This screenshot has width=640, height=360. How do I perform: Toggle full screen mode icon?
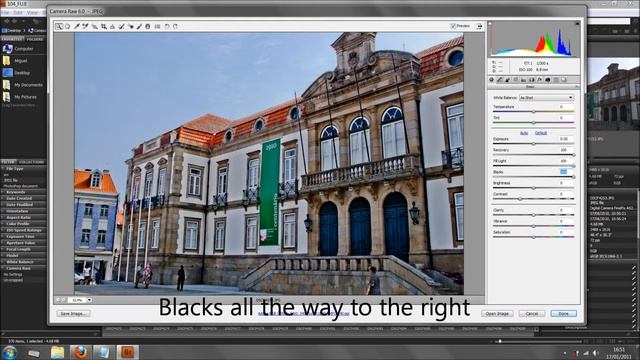click(x=479, y=26)
